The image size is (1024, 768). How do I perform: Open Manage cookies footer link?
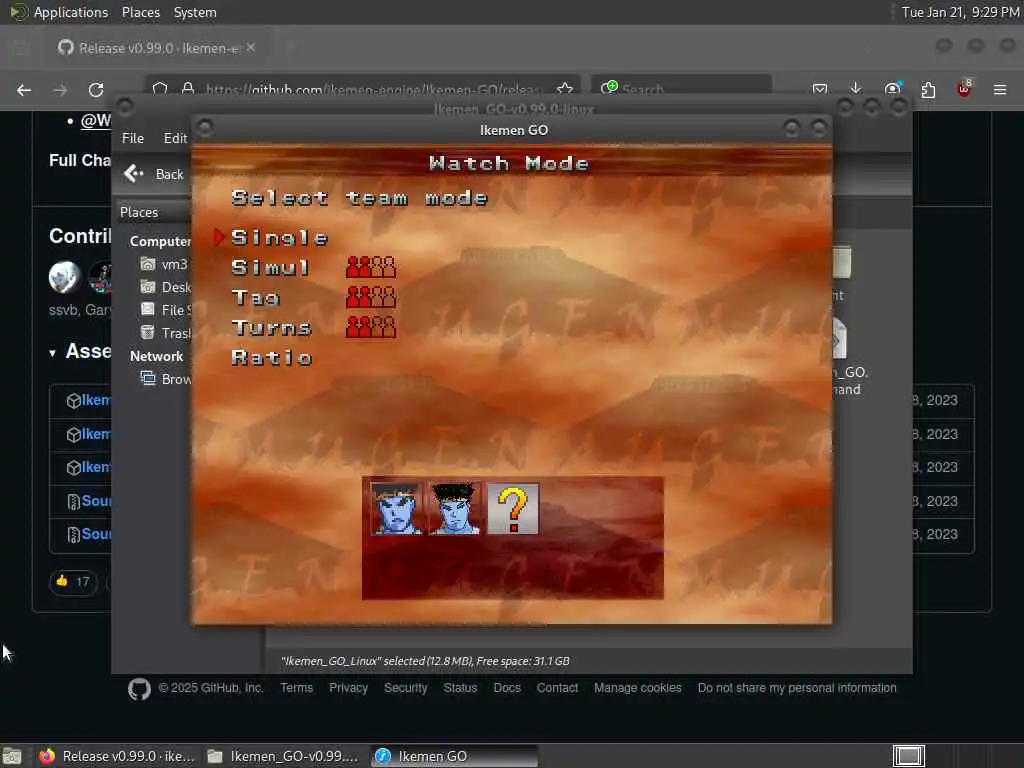[637, 688]
